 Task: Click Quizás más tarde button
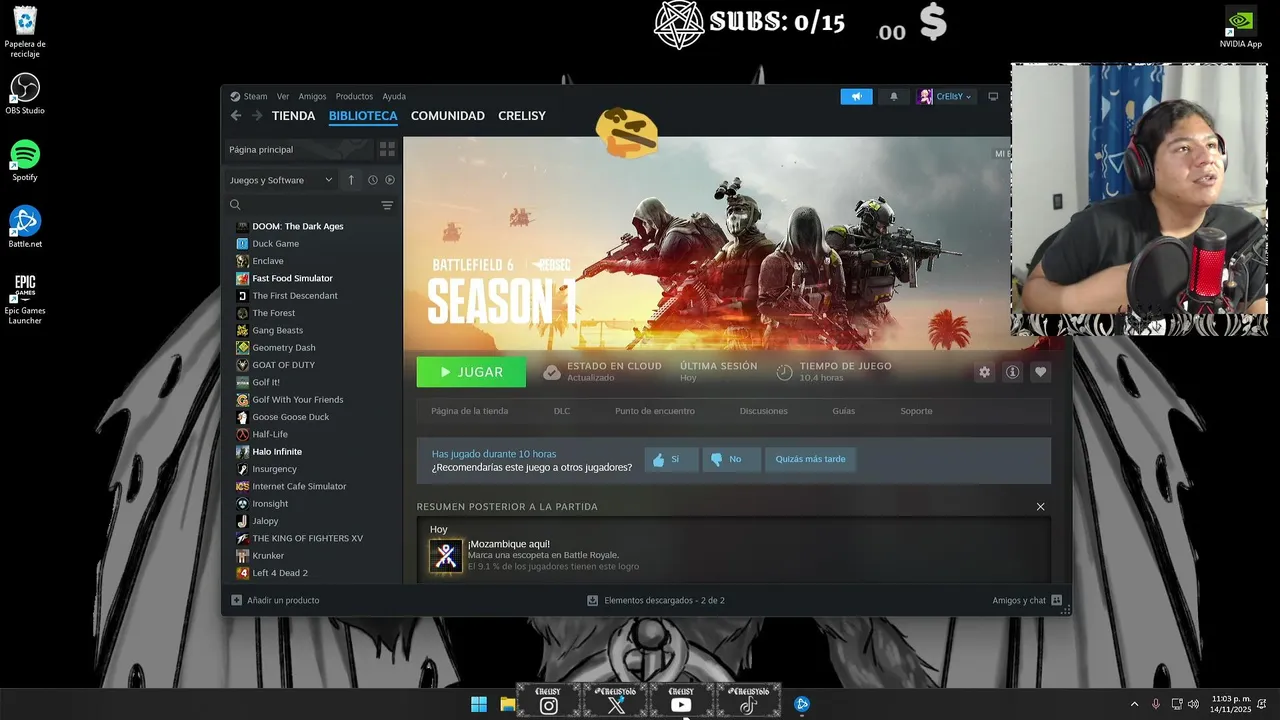coord(810,459)
